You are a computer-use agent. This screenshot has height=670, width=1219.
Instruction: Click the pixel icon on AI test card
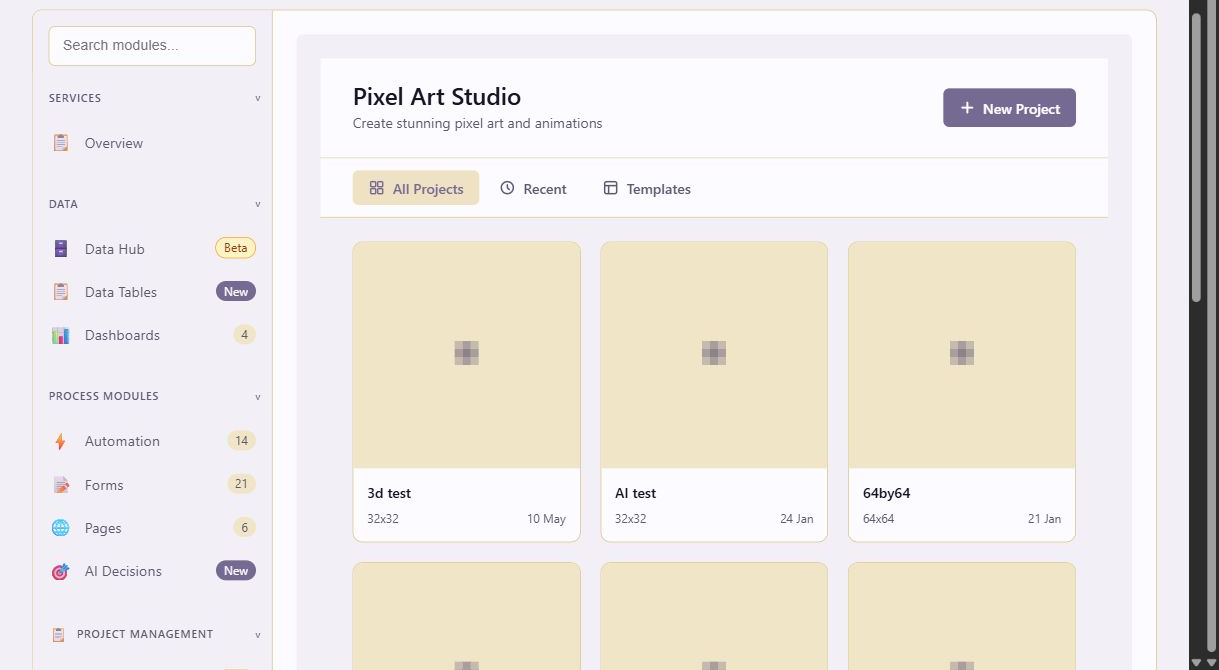coord(714,353)
